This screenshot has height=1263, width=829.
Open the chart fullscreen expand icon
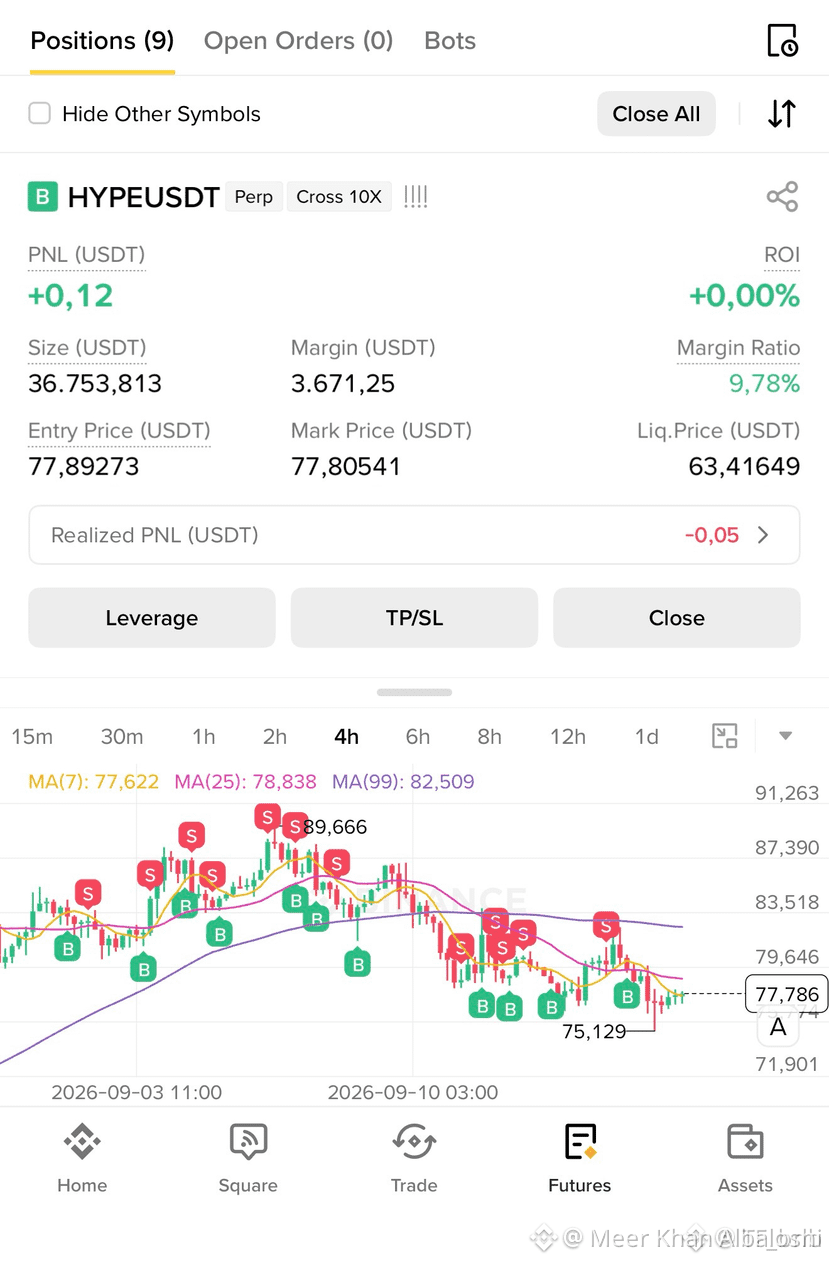pyautogui.click(x=724, y=737)
